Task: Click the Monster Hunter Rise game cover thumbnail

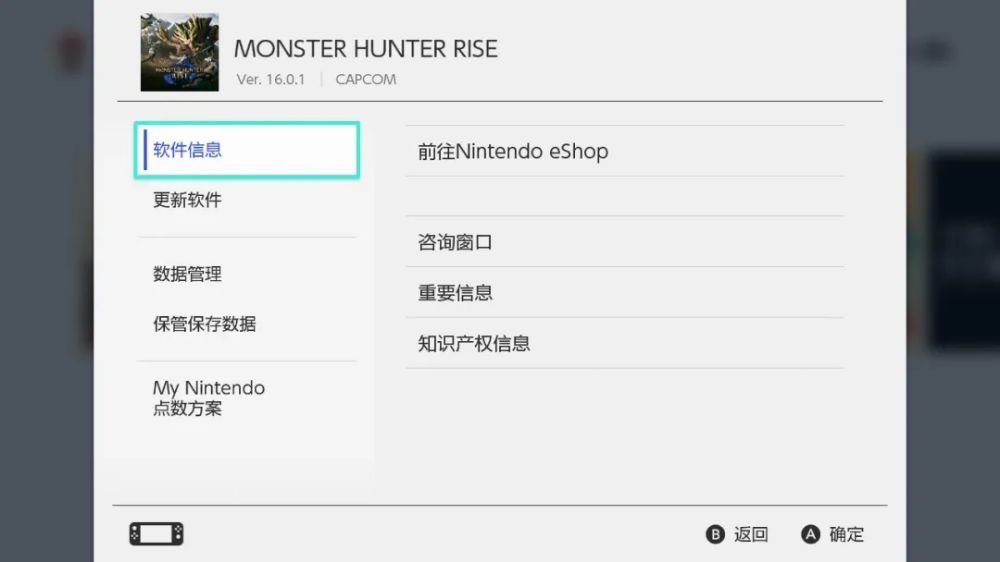Action: coord(179,52)
